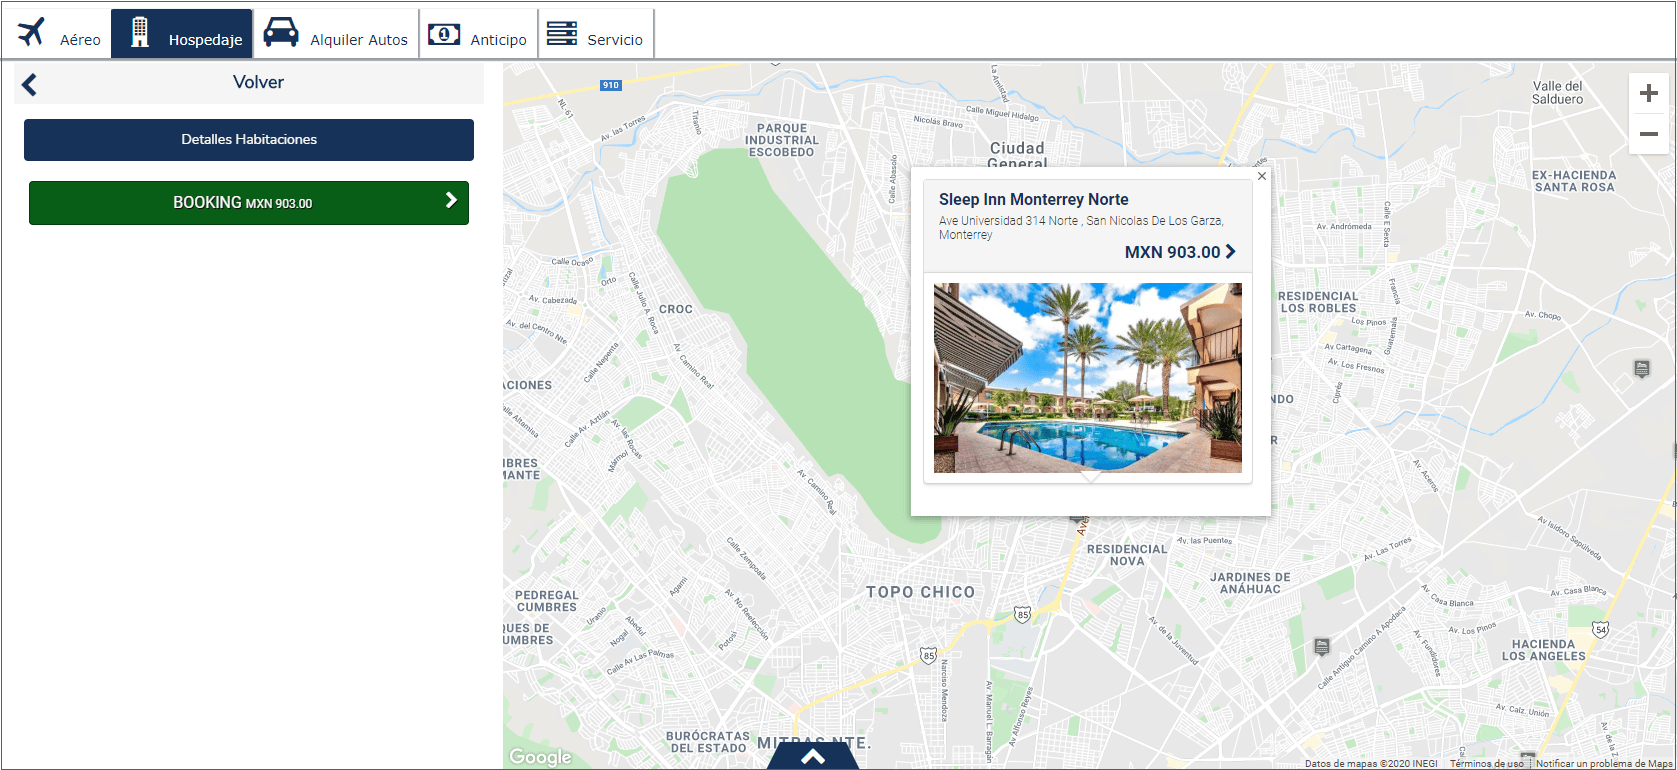Click the EX-HACIENDA SANTA ROSA label
The image size is (1677, 770).
(1574, 181)
